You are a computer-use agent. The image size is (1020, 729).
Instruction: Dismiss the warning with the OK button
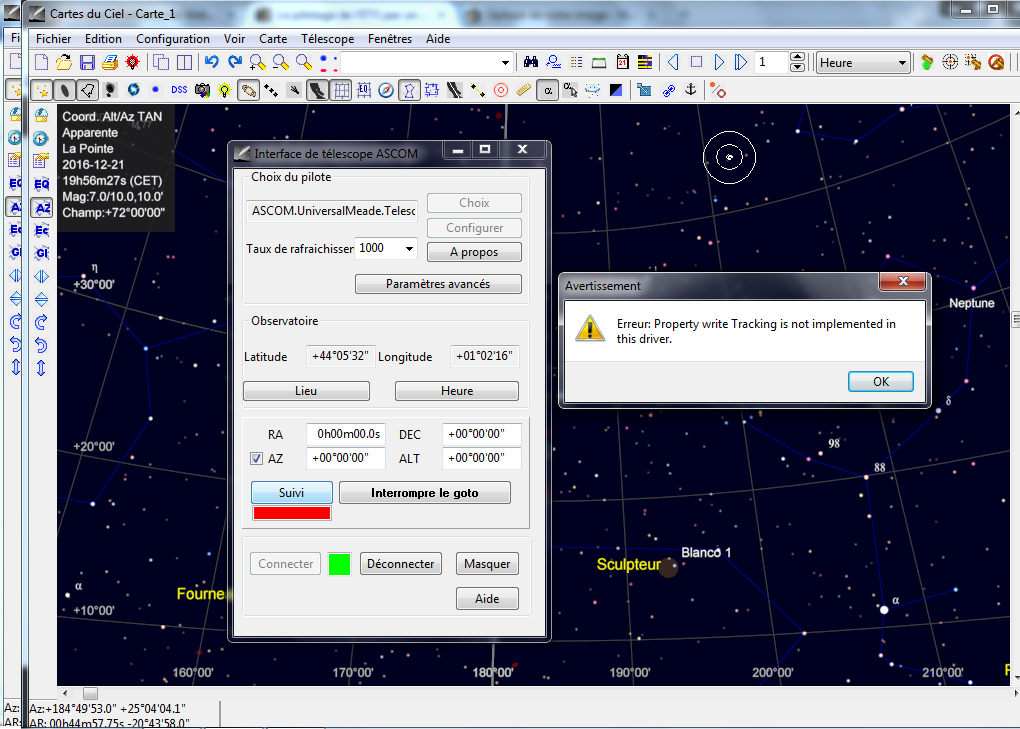click(880, 381)
